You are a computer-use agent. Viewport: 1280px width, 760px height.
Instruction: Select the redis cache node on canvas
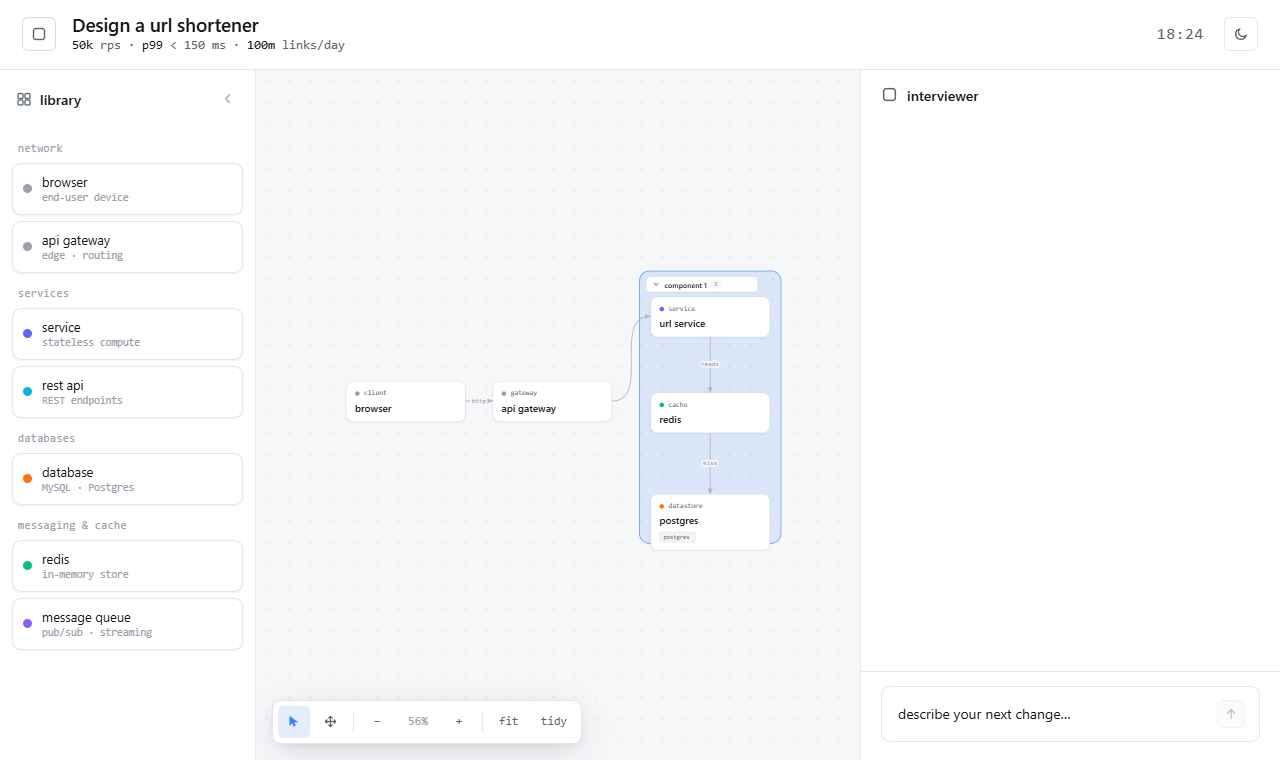[x=710, y=413]
